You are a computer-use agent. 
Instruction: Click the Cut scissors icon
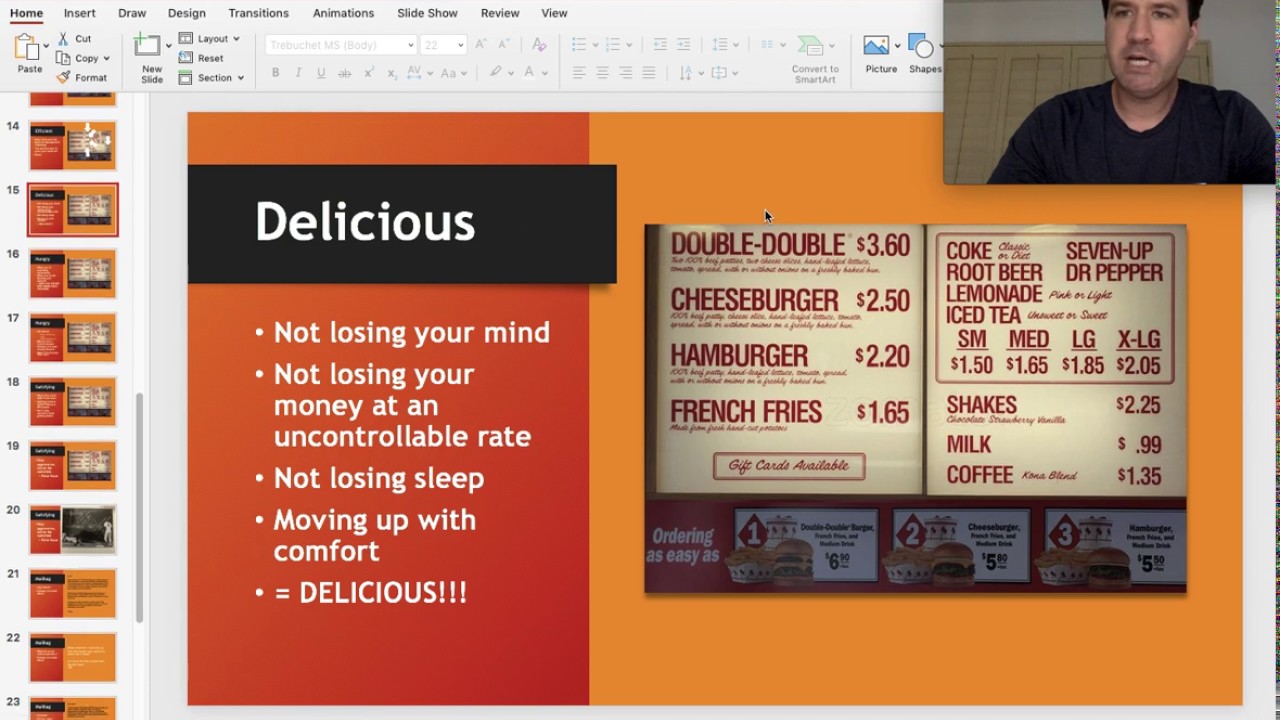[63, 39]
